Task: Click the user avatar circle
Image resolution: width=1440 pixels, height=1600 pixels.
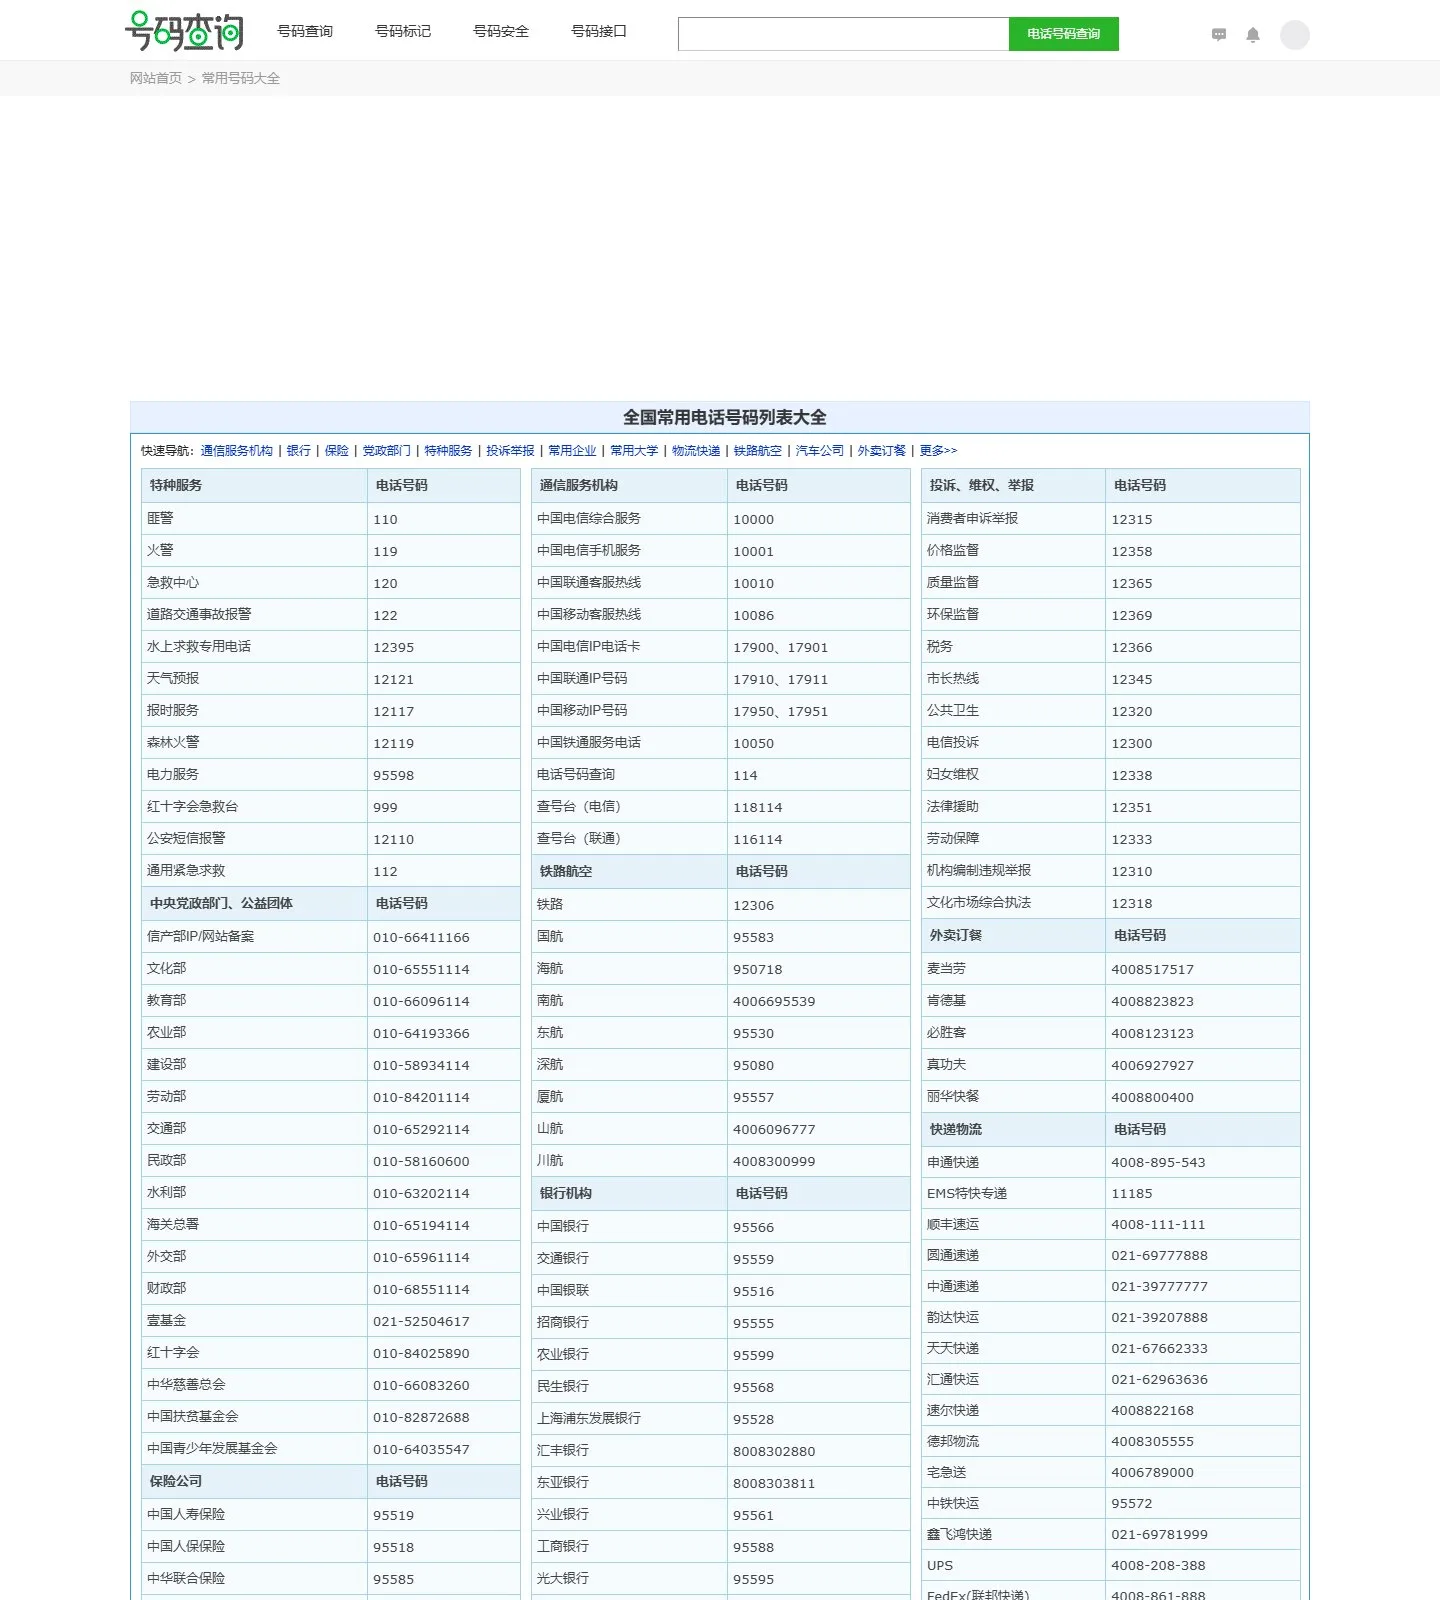Action: click(1295, 35)
